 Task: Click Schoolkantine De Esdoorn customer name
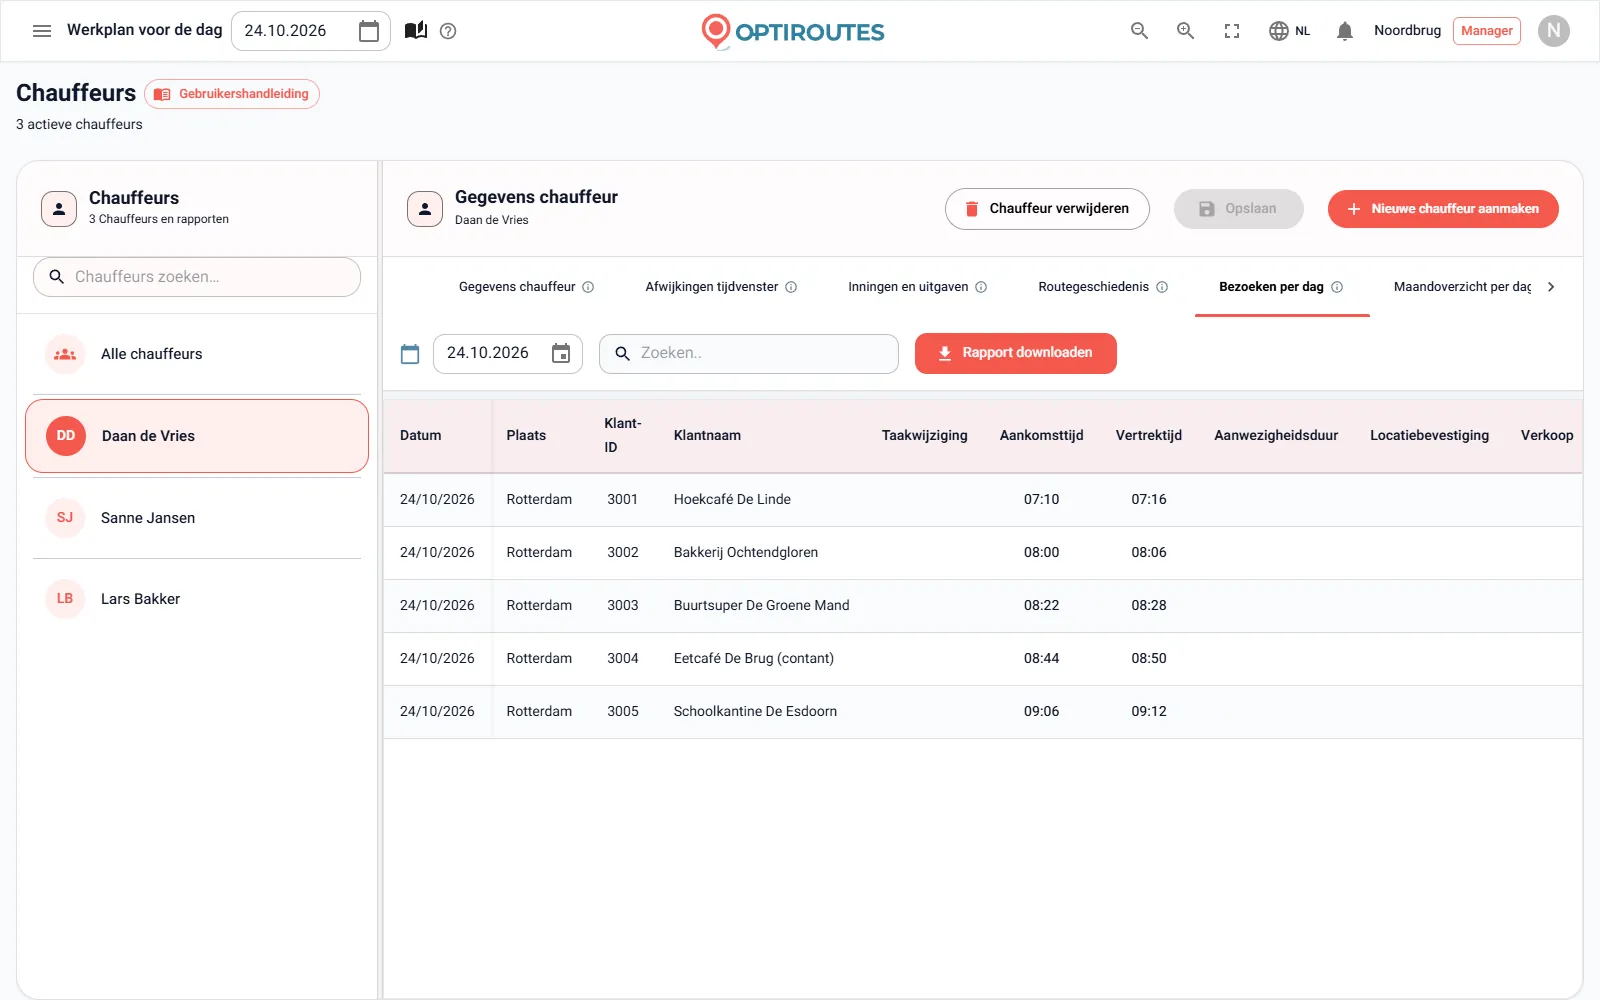click(x=755, y=712)
